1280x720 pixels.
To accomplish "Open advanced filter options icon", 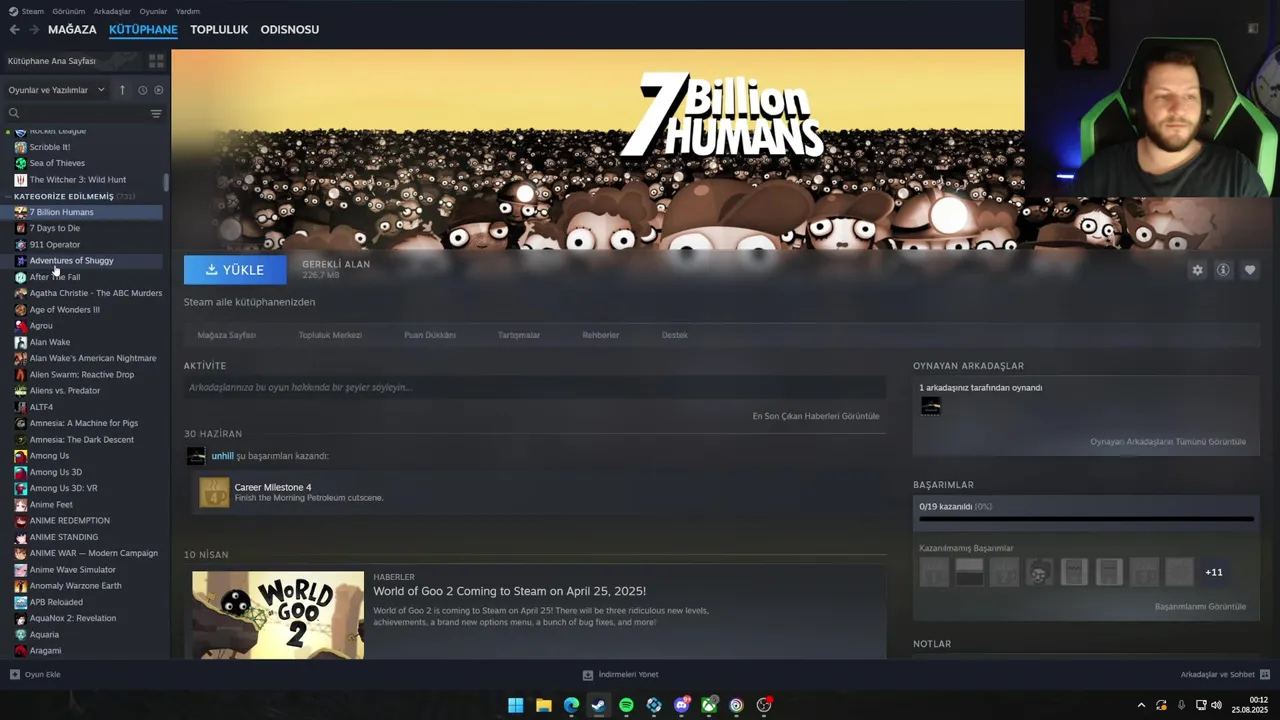I will 156,114.
